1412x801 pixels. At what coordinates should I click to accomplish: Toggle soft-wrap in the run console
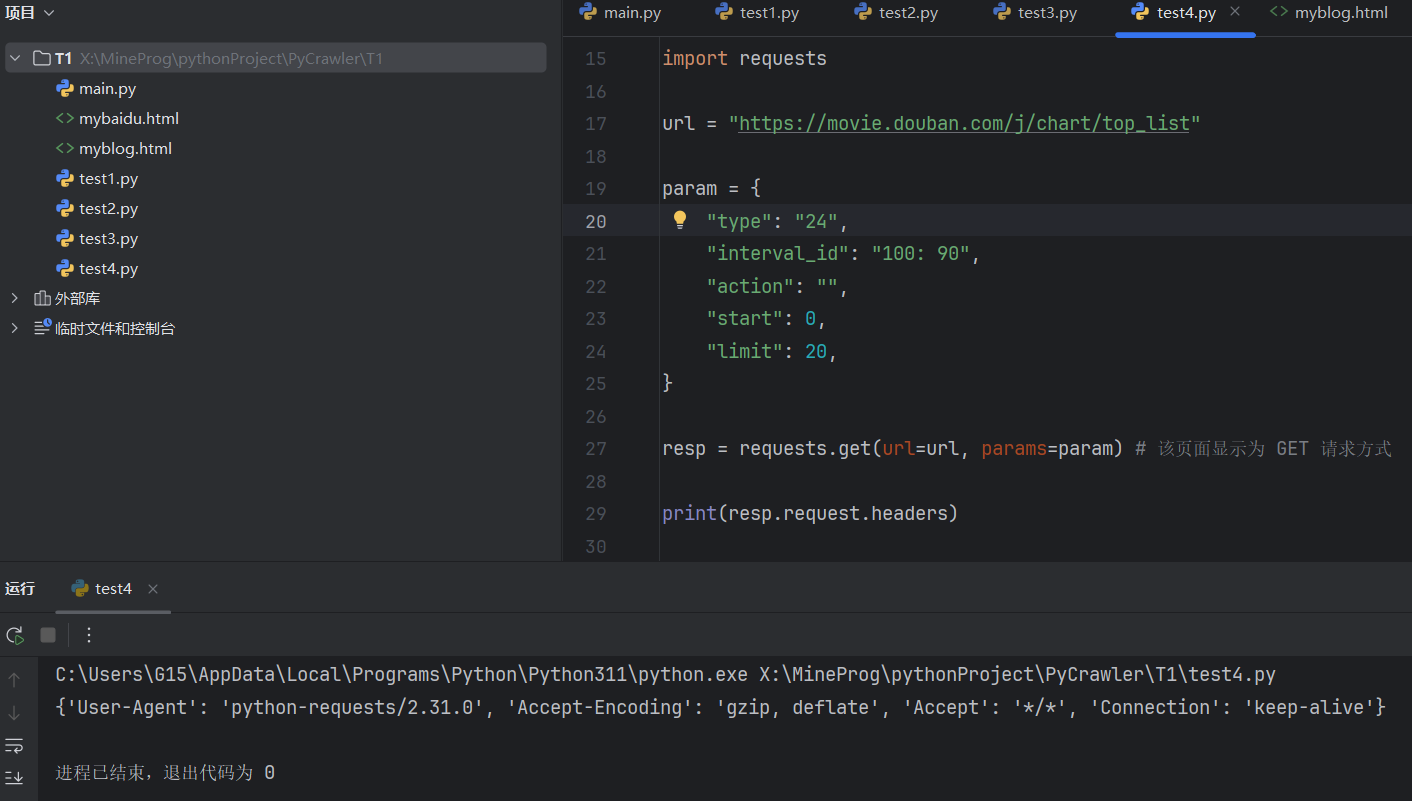tap(14, 745)
